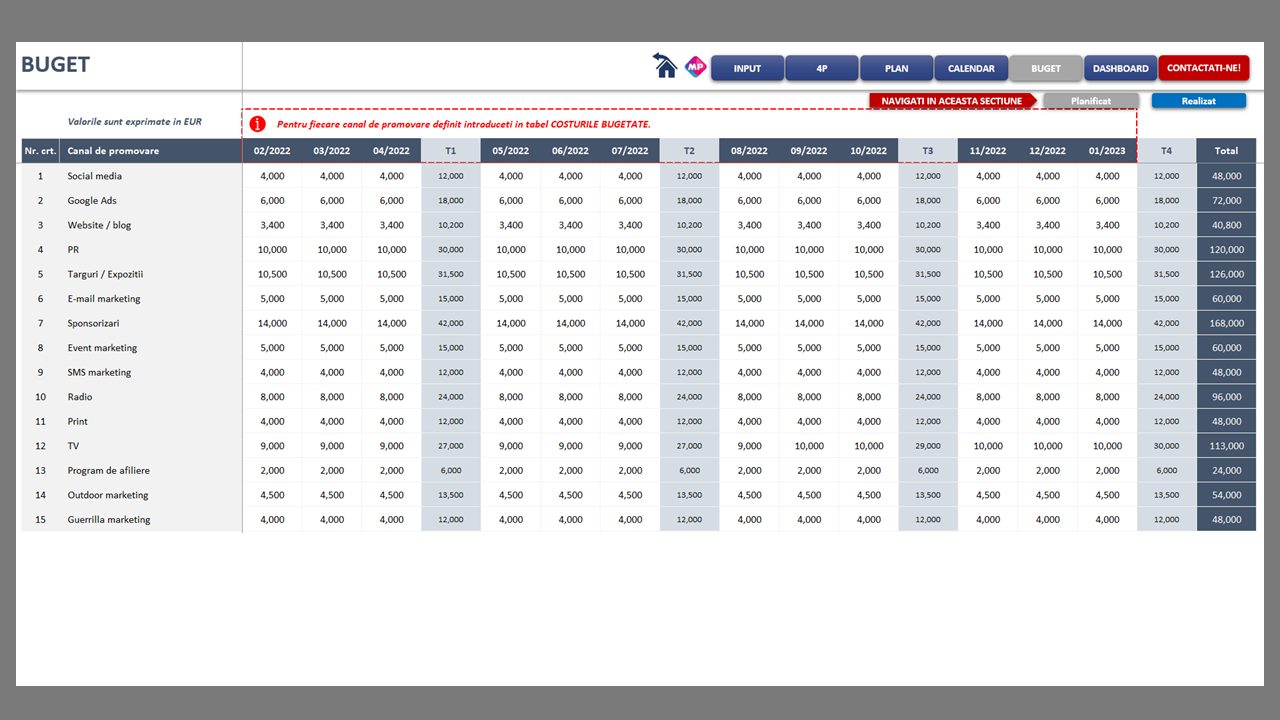Click the Guerrilla marketing 01/2023 cell
This screenshot has height=720, width=1280.
click(1107, 520)
